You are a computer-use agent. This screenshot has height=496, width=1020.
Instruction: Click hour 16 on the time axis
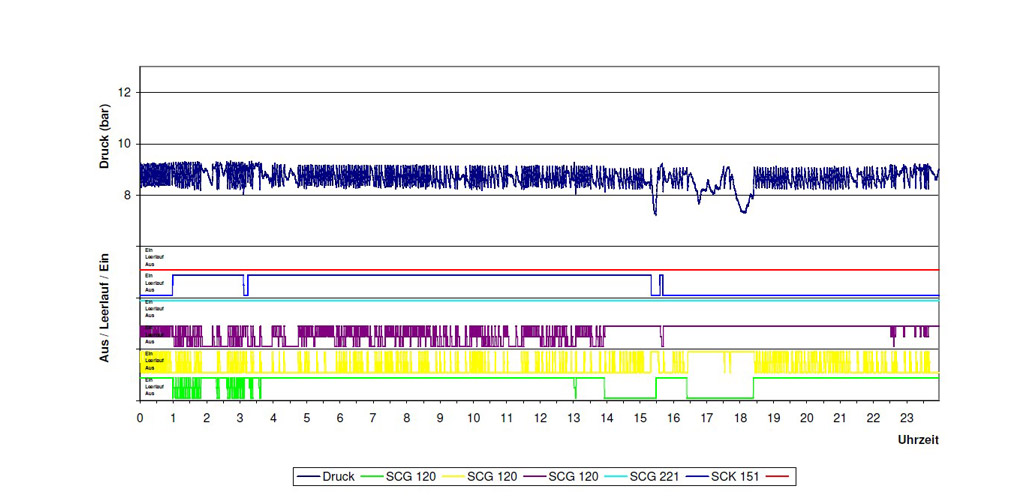click(673, 417)
